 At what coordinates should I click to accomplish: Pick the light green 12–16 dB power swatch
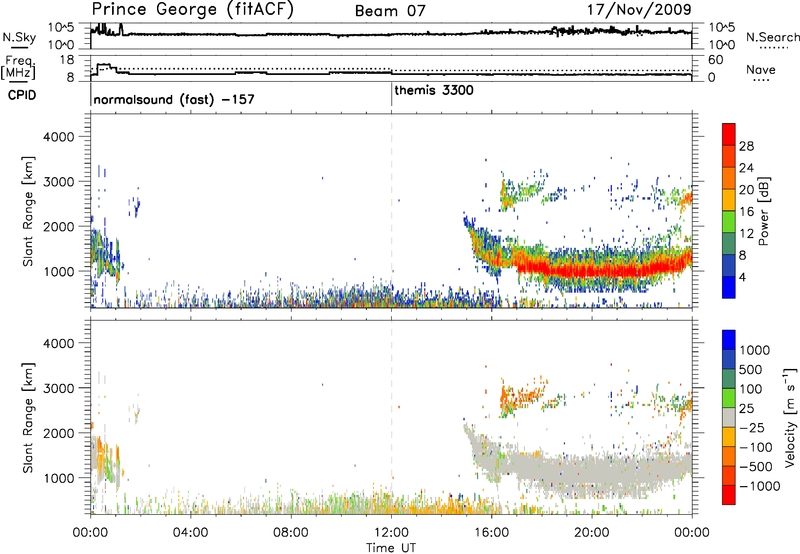tap(729, 222)
